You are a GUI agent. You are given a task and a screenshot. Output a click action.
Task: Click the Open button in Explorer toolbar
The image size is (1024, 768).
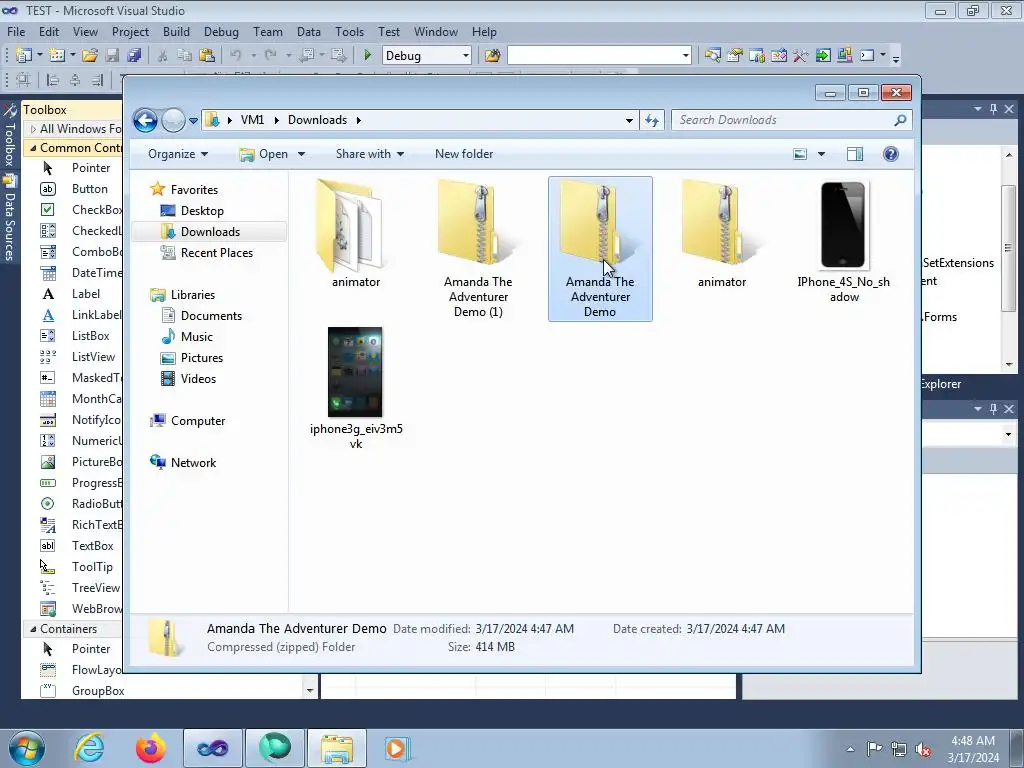tap(263, 154)
